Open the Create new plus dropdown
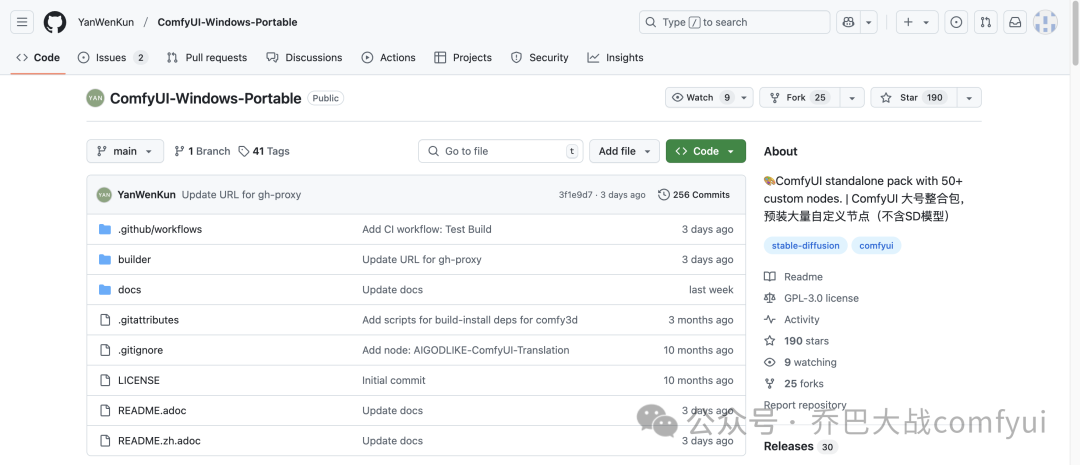 (x=917, y=22)
